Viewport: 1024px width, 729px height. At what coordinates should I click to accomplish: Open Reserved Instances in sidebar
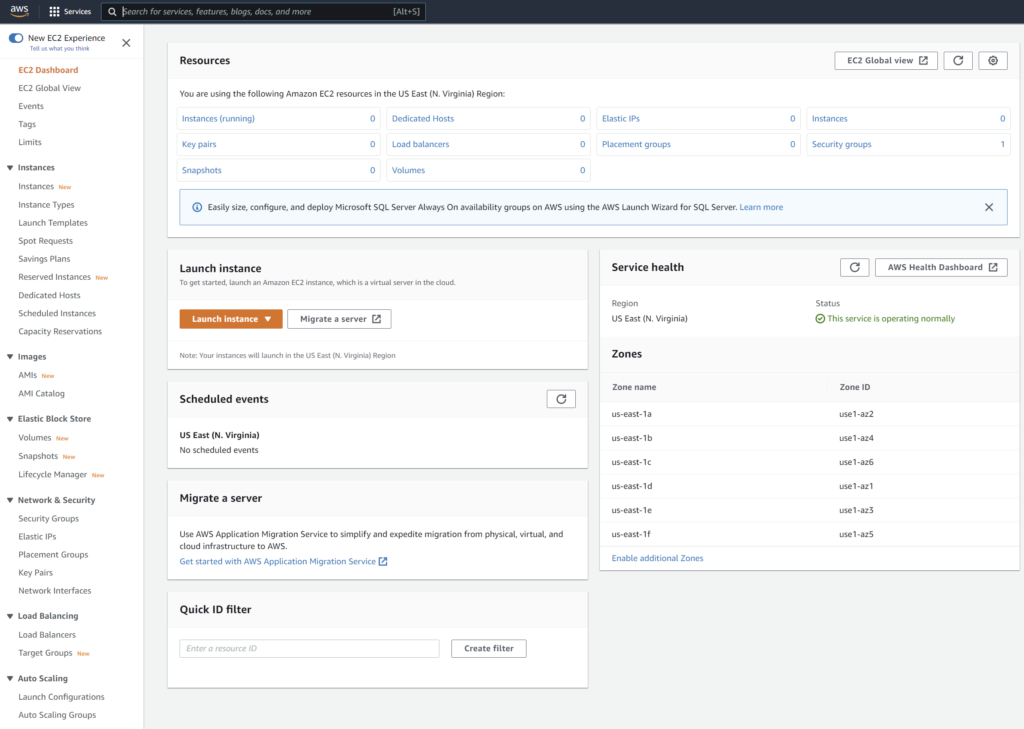tap(54, 277)
